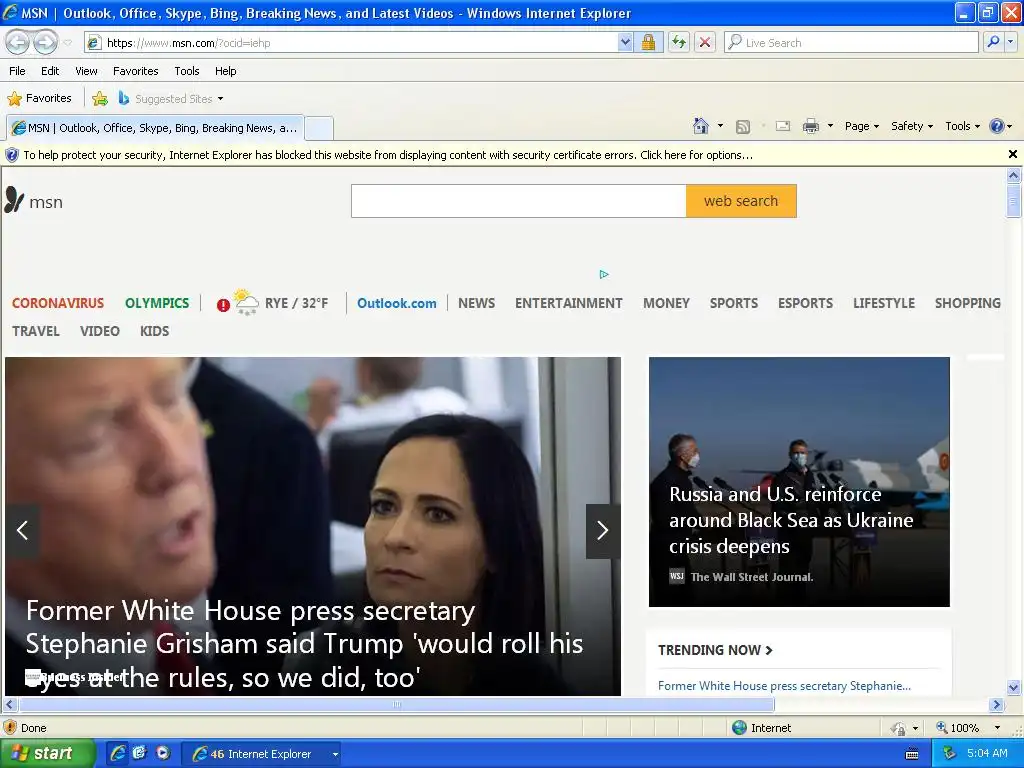
Task: Refresh the page using the green arrows icon
Action: tap(679, 42)
